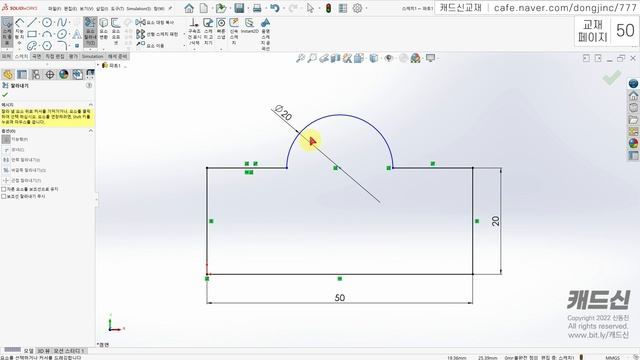Toggle Instant2D mode

click(x=249, y=26)
